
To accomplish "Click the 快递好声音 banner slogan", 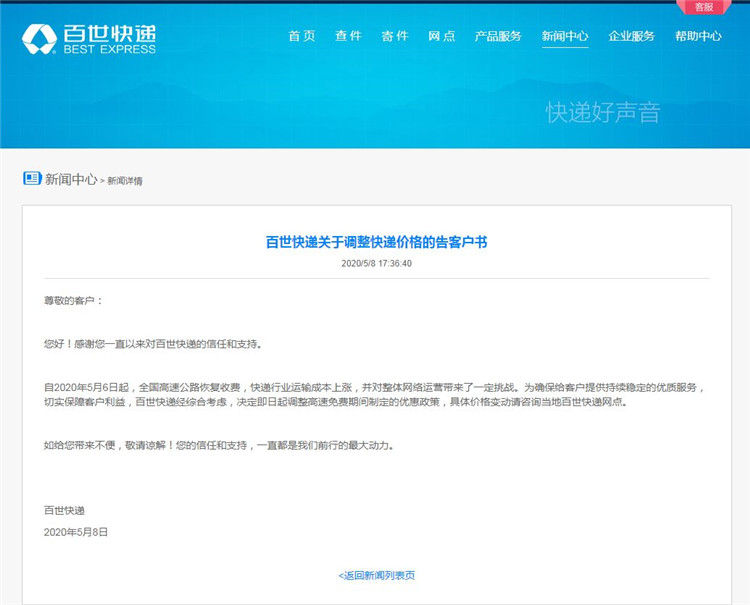I will pos(603,113).
